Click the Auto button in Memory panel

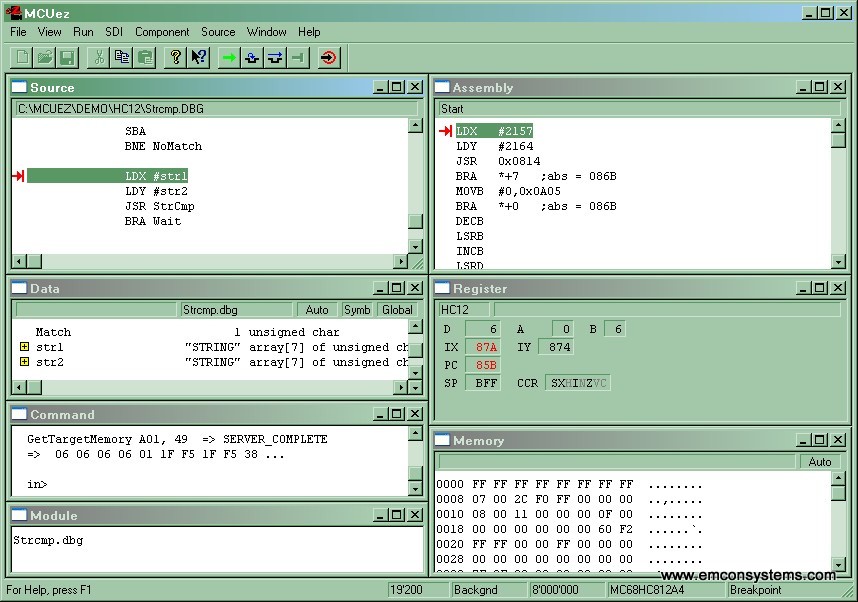click(x=819, y=462)
